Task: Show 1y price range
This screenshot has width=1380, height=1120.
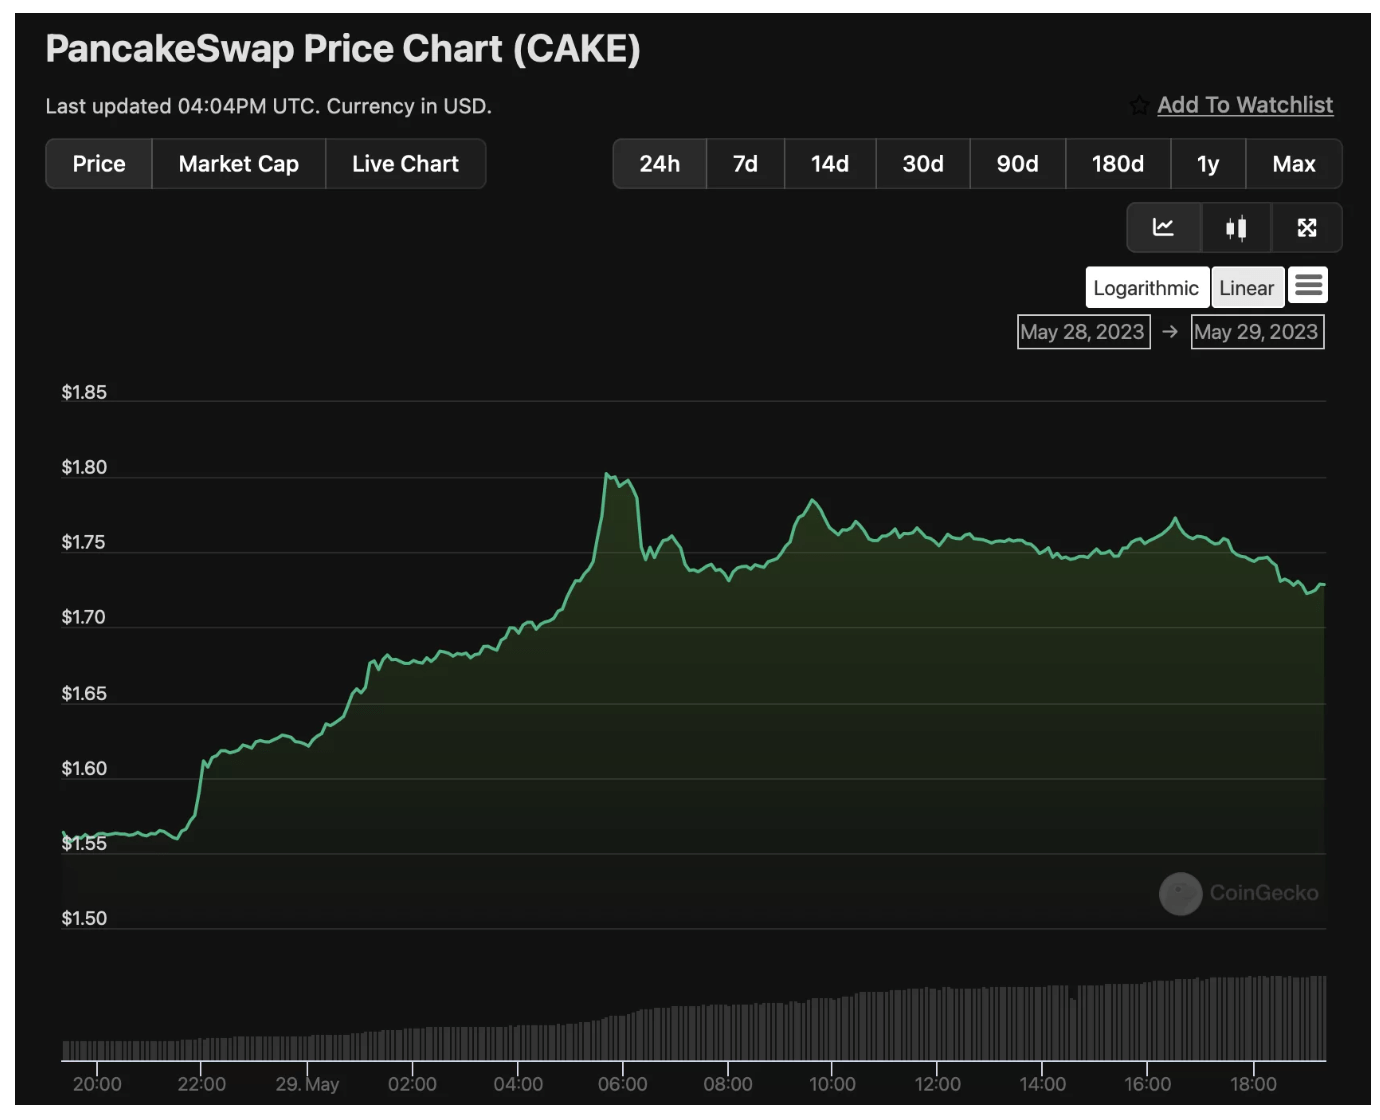Action: pyautogui.click(x=1208, y=164)
